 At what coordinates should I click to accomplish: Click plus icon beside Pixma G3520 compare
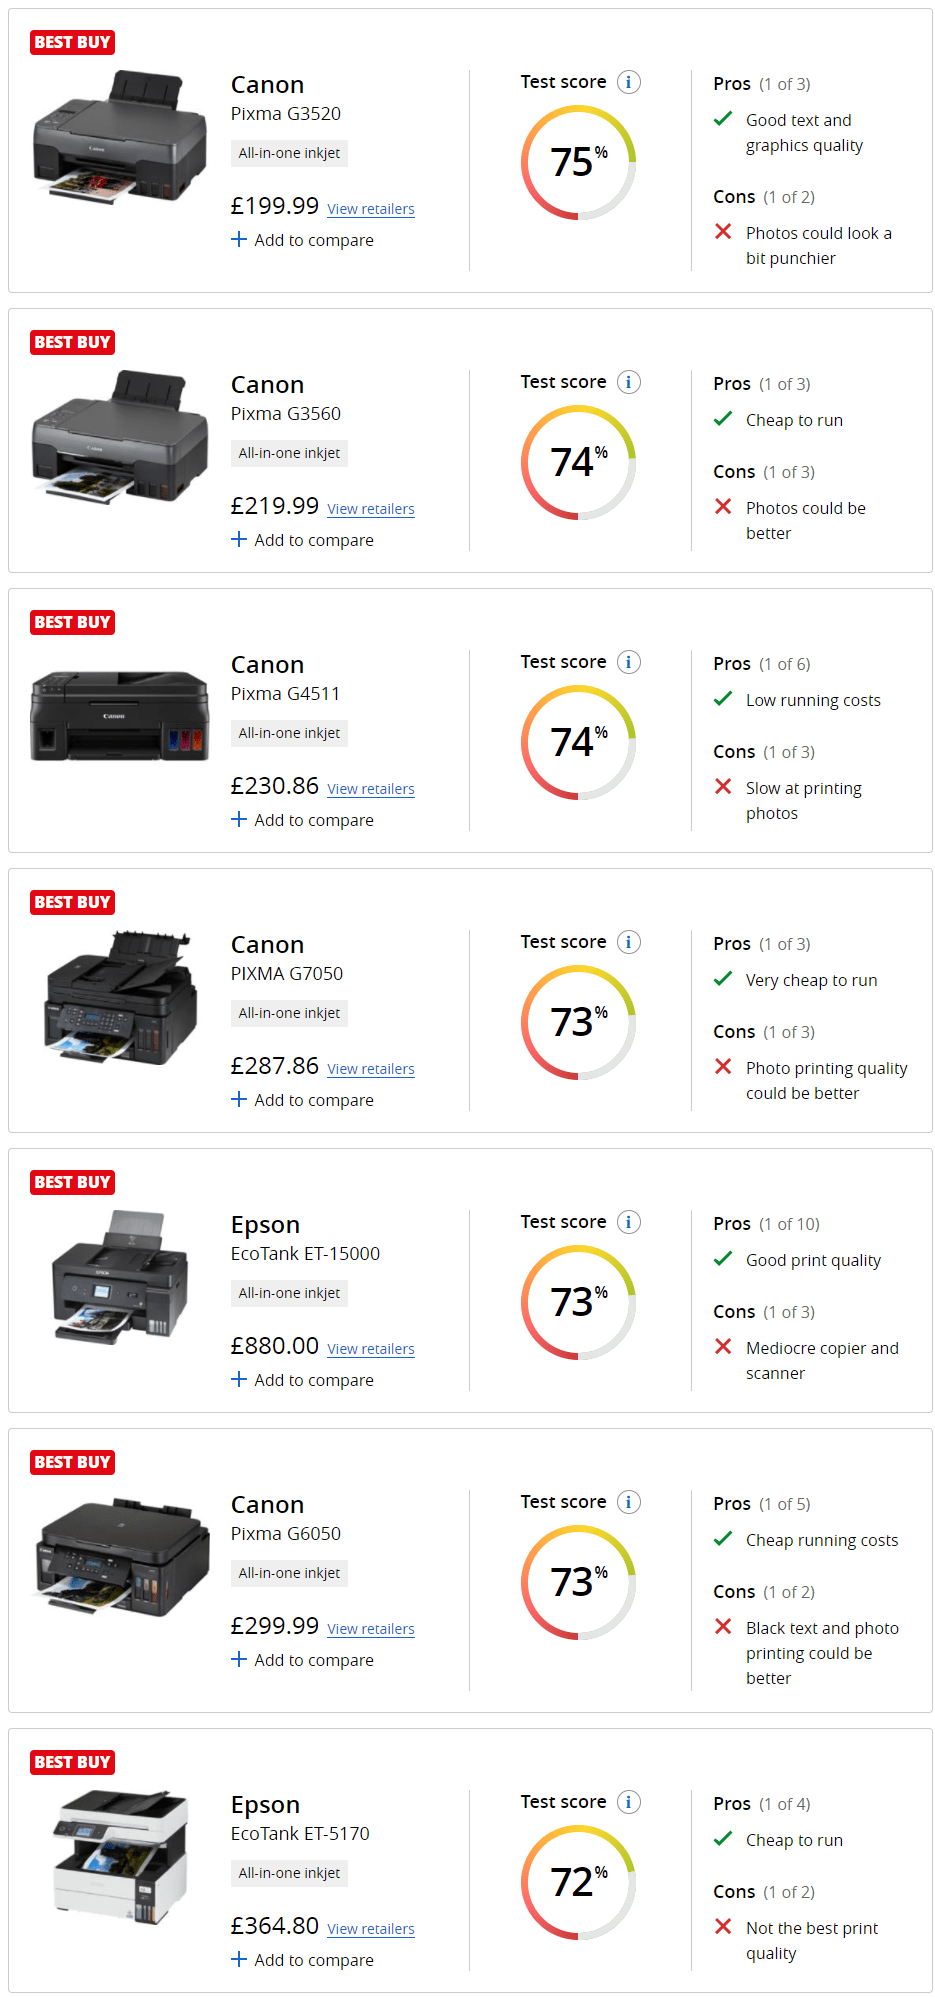tap(239, 239)
